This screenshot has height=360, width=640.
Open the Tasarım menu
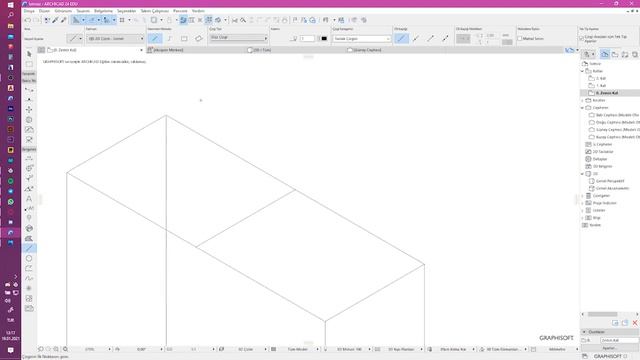pos(83,11)
